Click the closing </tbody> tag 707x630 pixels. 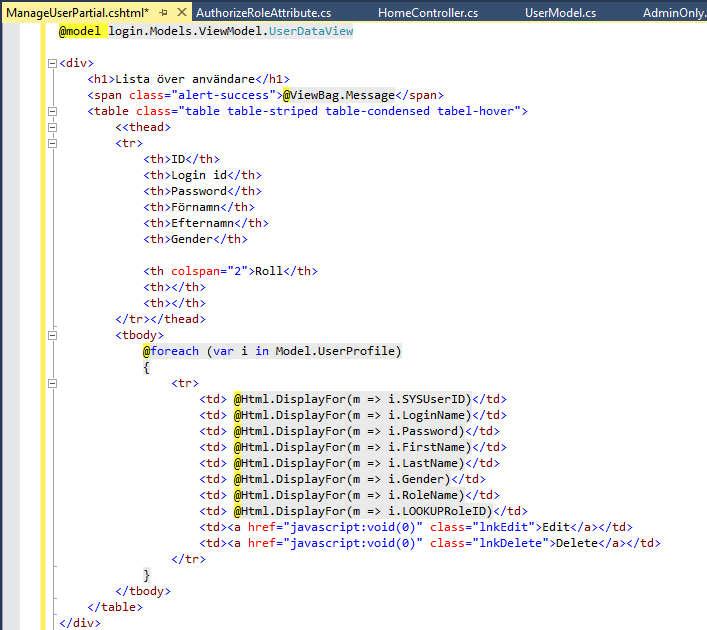click(143, 591)
